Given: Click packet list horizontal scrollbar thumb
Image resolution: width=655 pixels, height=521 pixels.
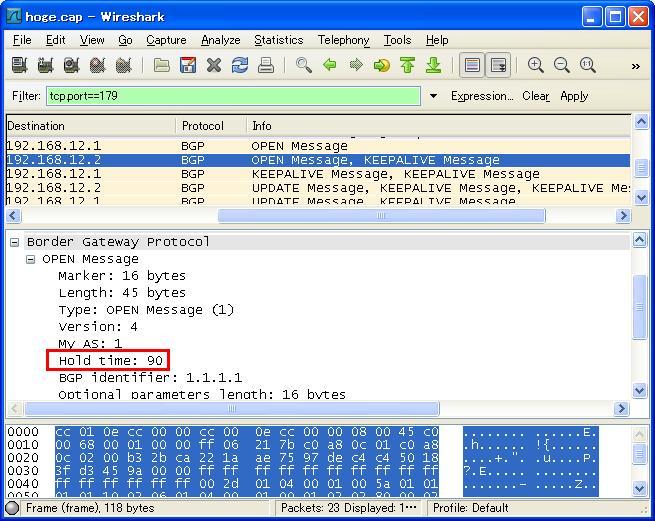Looking at the screenshot, I should [381, 216].
